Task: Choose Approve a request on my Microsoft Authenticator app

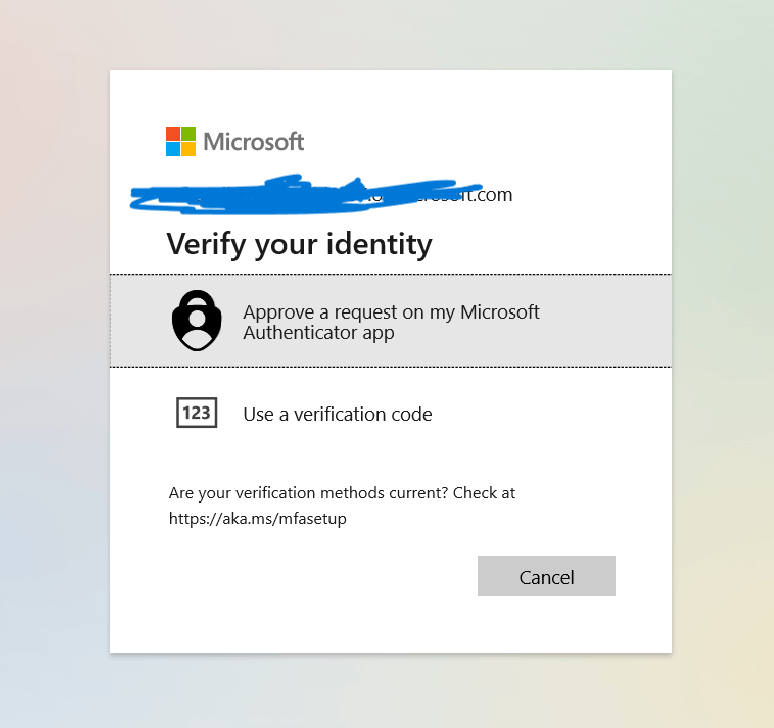Action: pyautogui.click(x=391, y=321)
